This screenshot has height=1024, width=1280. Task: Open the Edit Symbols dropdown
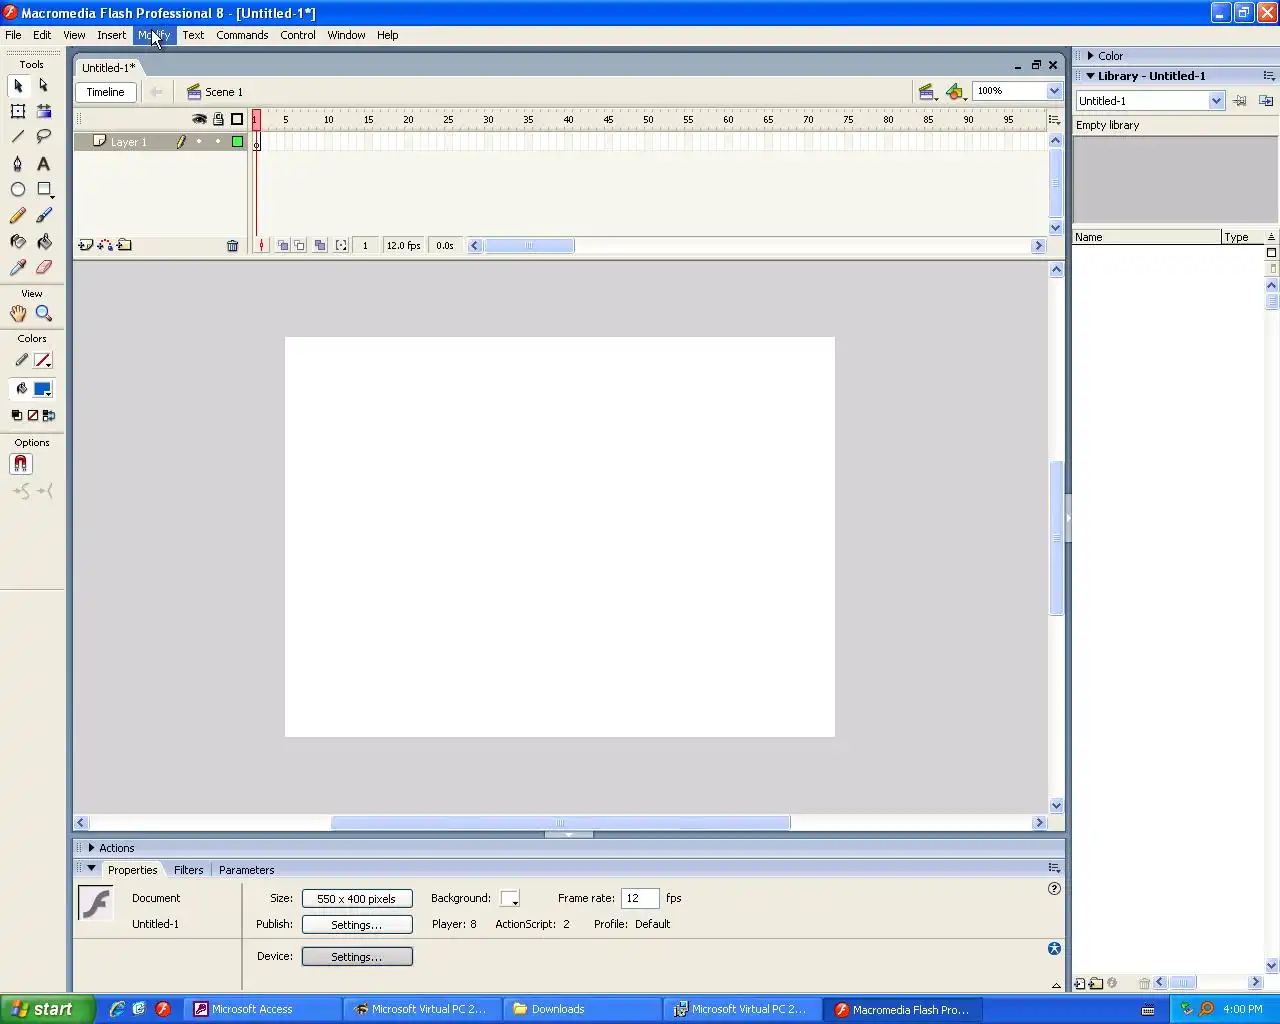(x=956, y=92)
